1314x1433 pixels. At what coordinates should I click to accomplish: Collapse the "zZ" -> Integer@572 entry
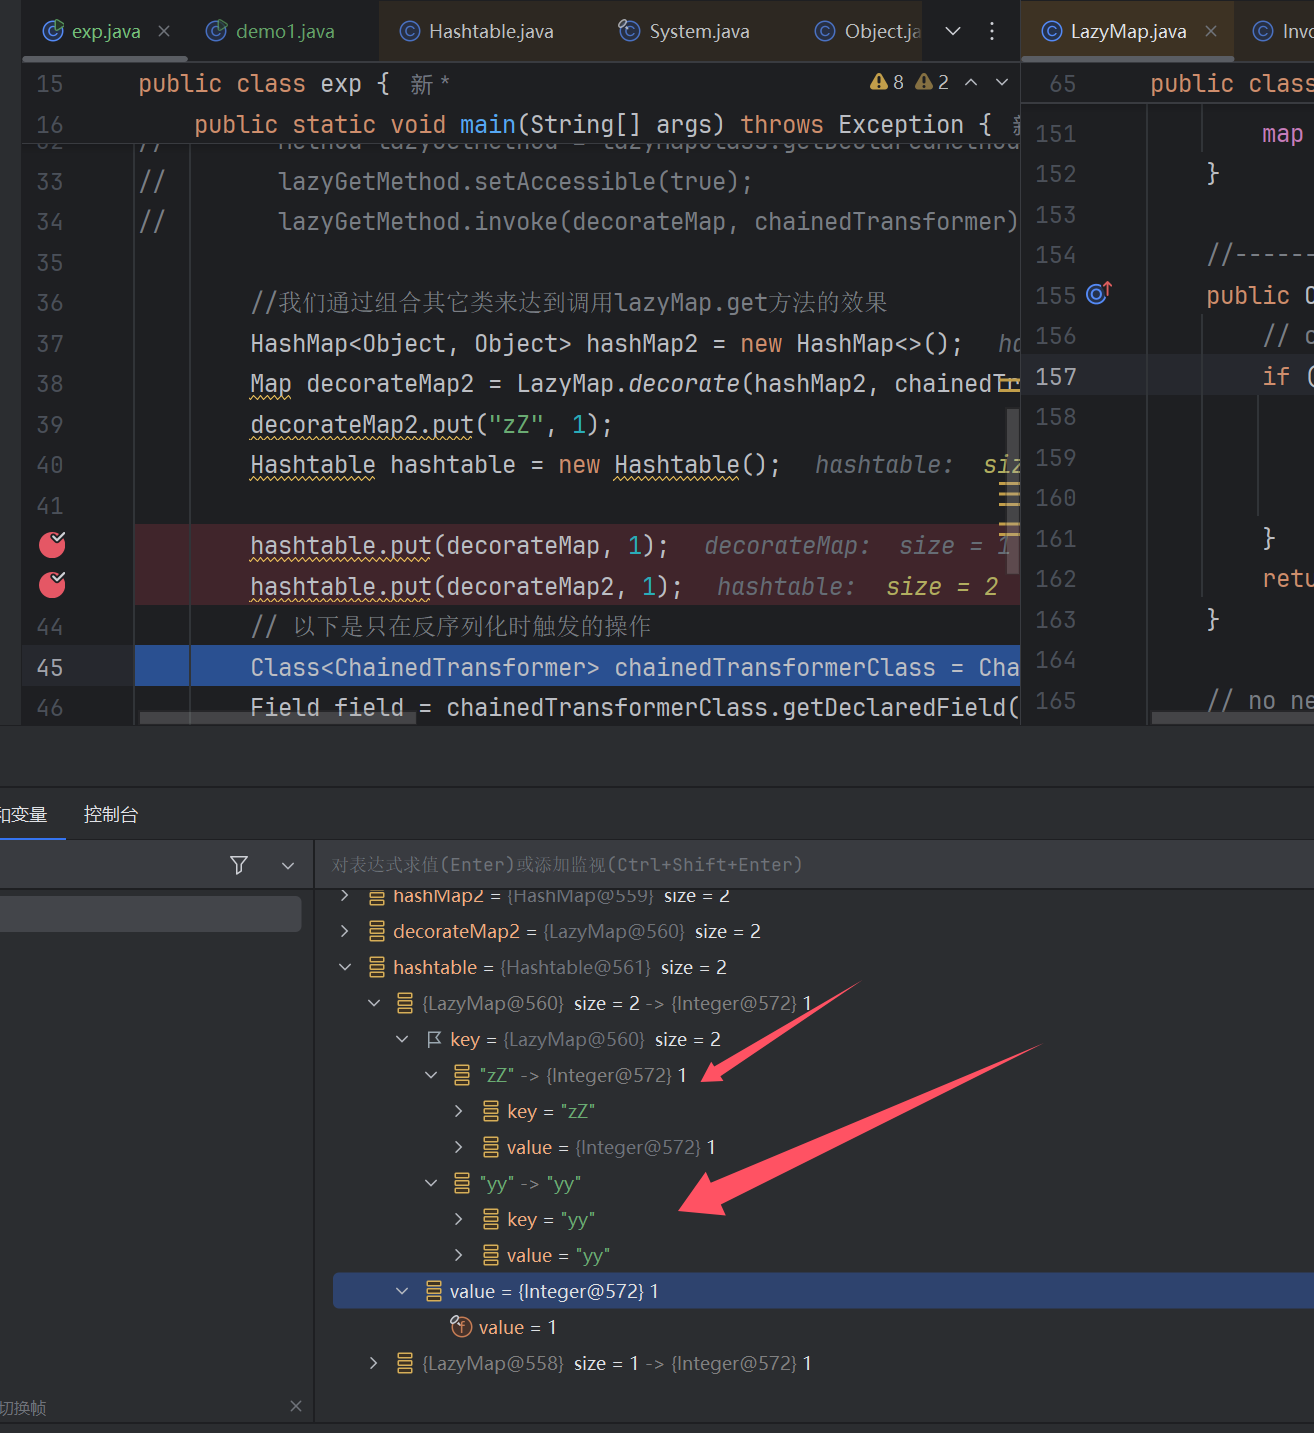[x=431, y=1075]
